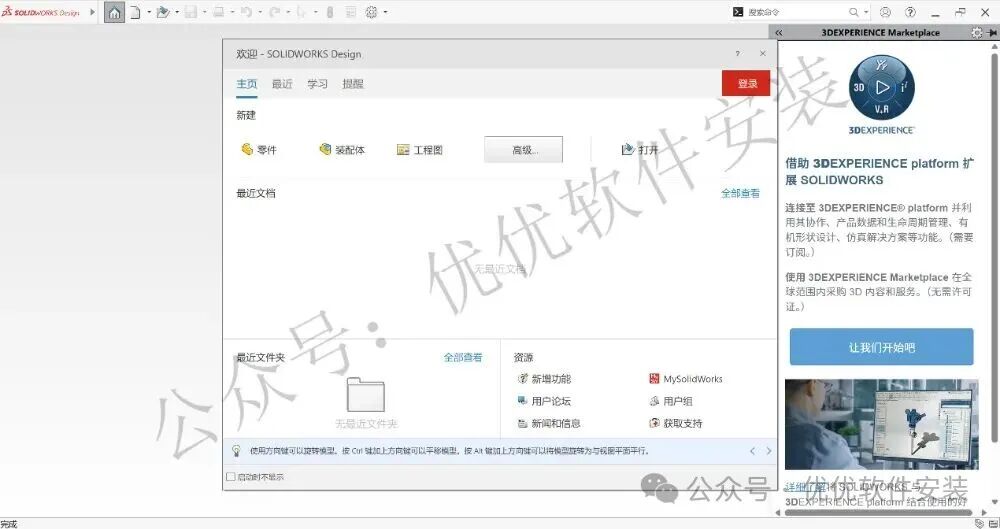Screen dimensions: 1000x529
Task: Click the empty recent folder icon
Action: (x=365, y=394)
